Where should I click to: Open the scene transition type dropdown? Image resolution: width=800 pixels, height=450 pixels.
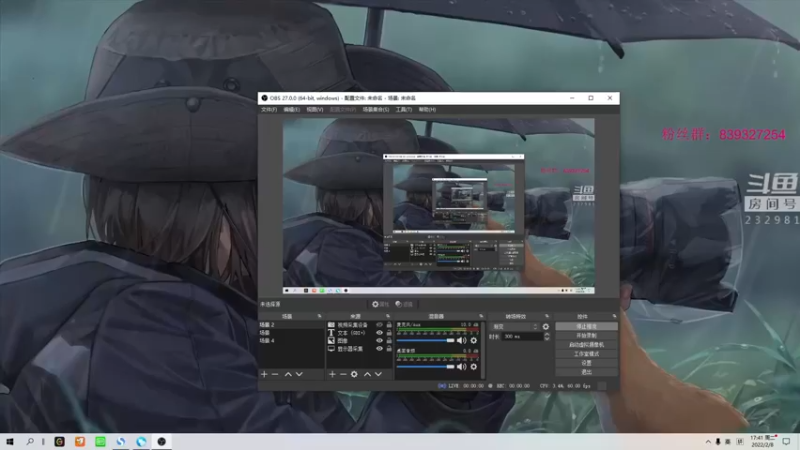point(514,327)
